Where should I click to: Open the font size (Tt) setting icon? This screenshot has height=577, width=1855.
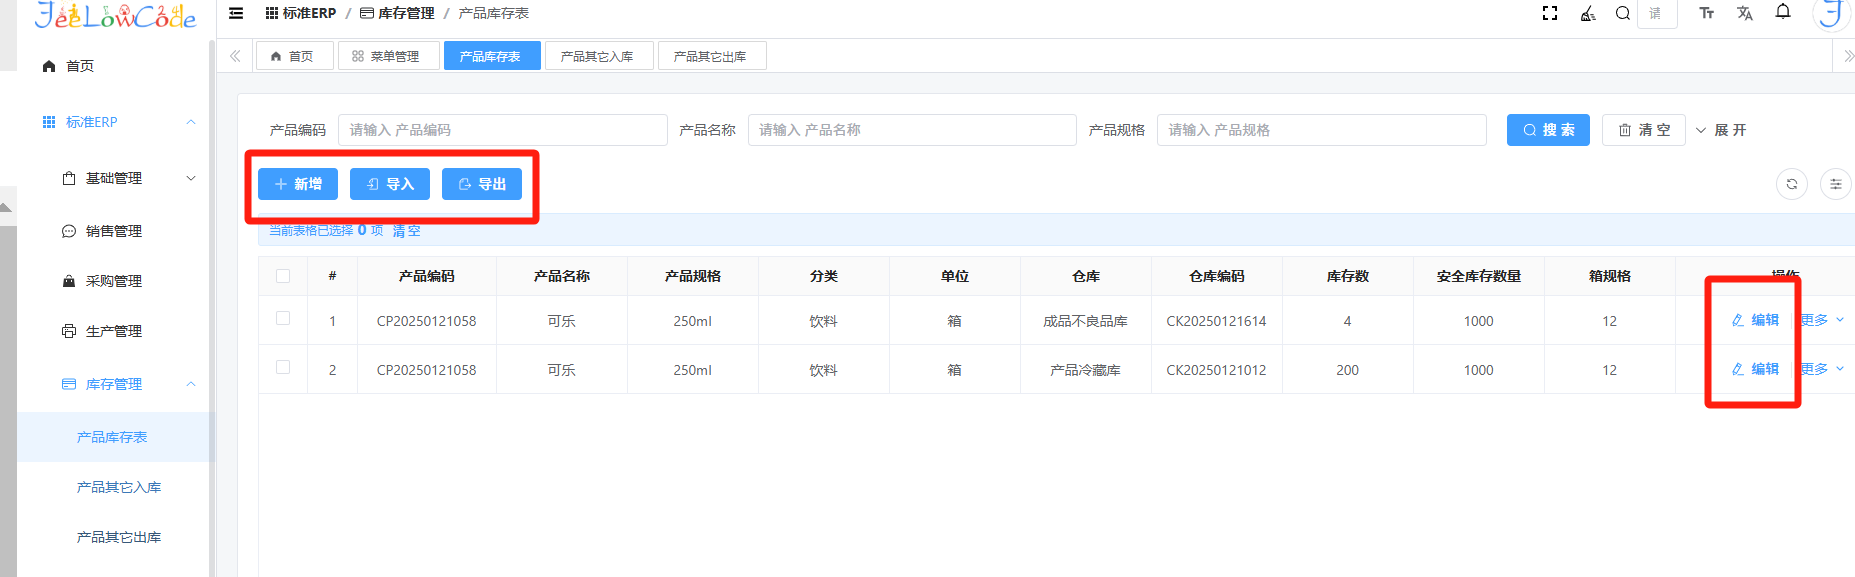1706,13
